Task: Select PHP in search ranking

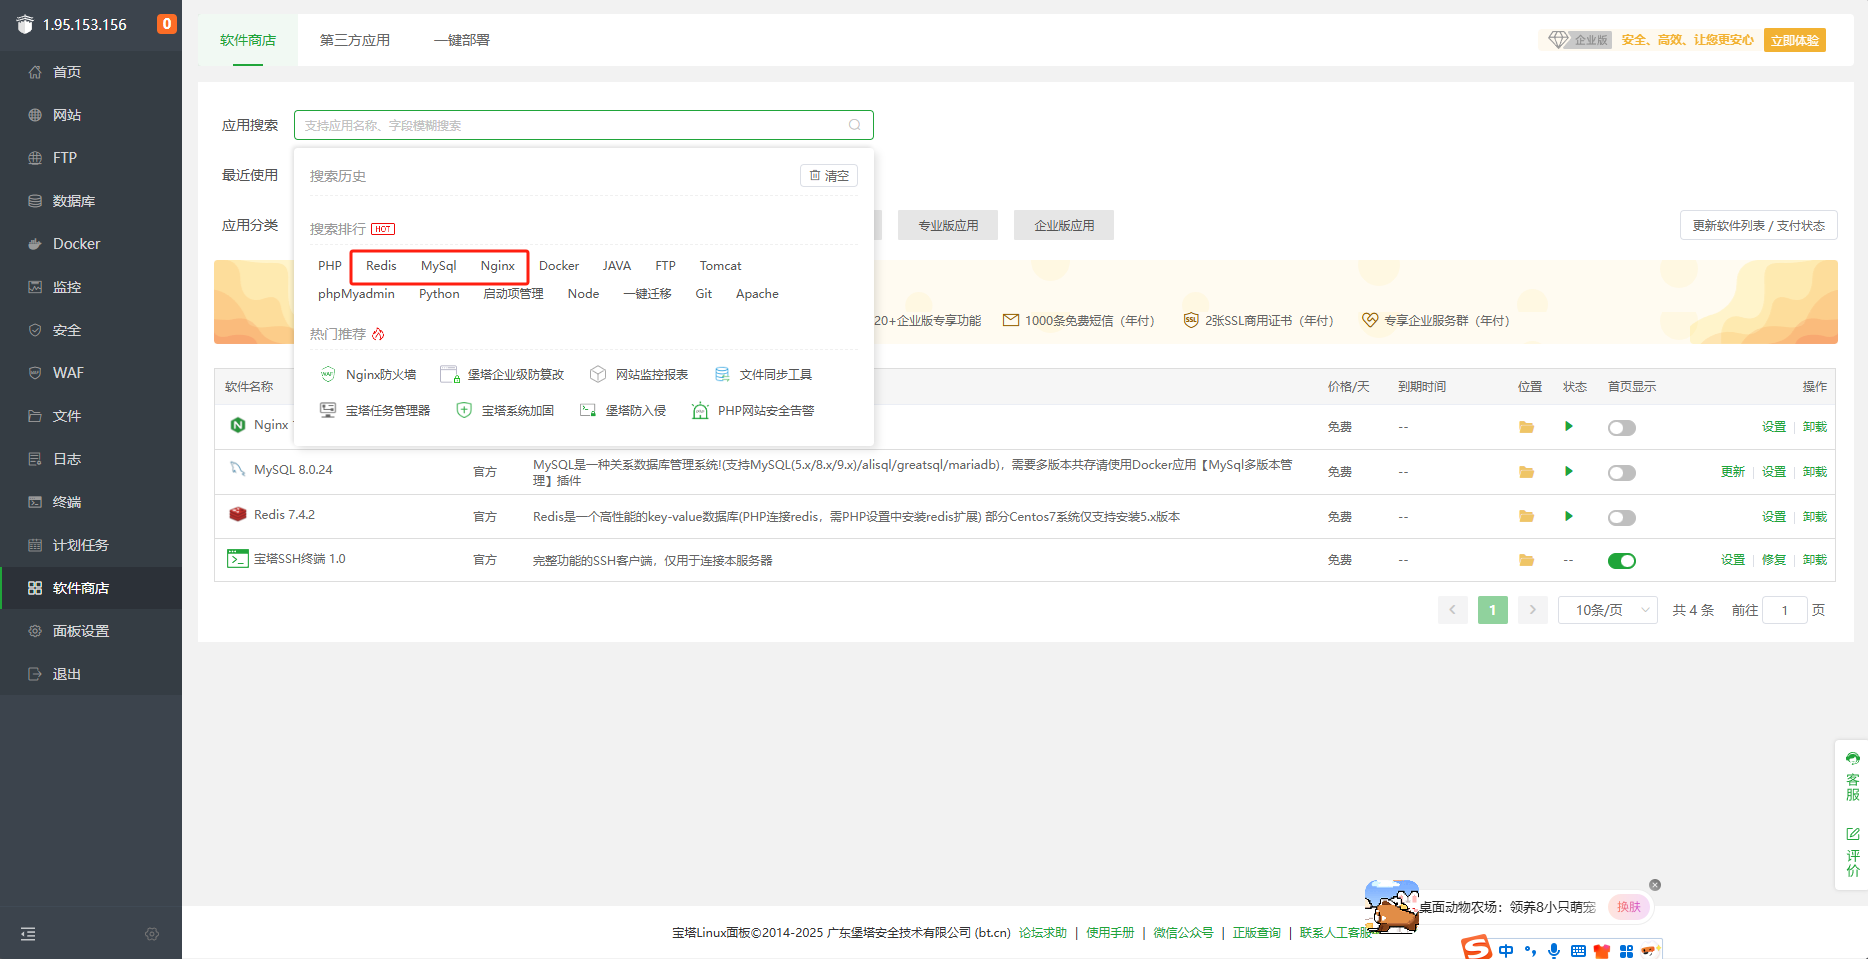Action: [x=330, y=266]
